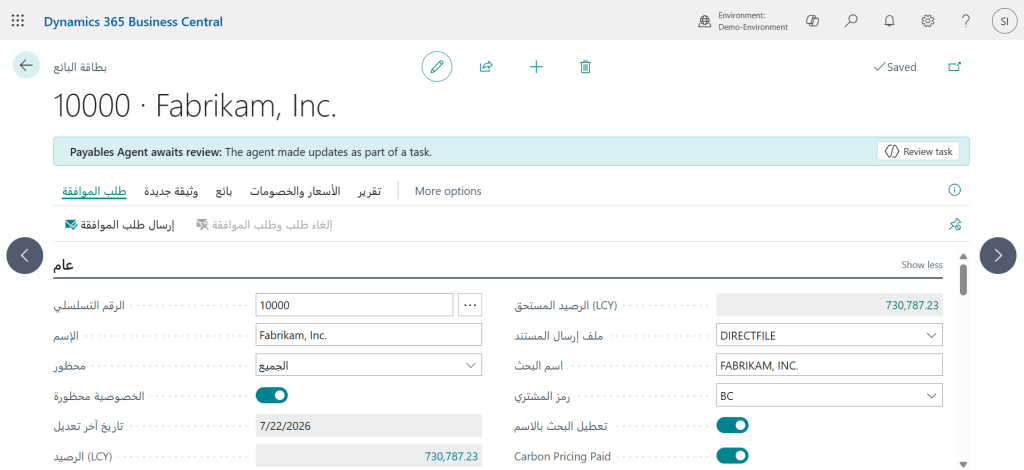Click the plus icon to create new vendor

[x=536, y=67]
